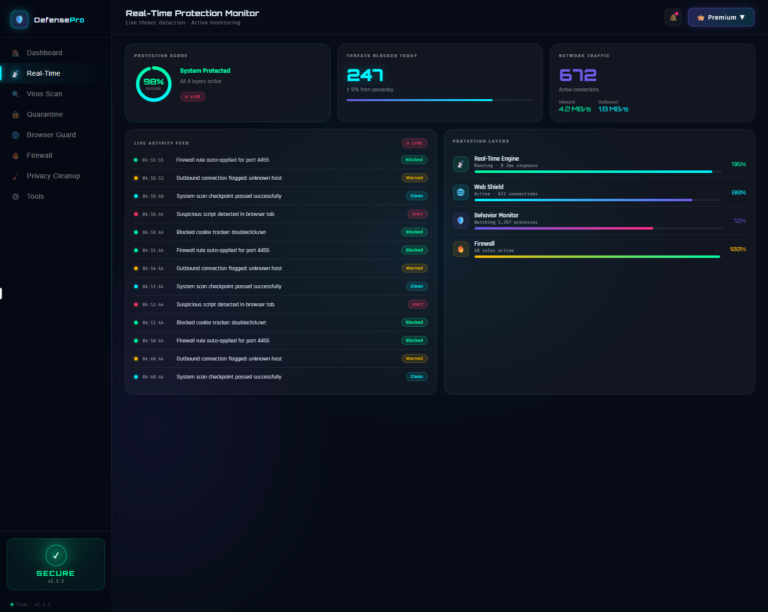Click the LIVE badge in activity feed

[x=414, y=143]
